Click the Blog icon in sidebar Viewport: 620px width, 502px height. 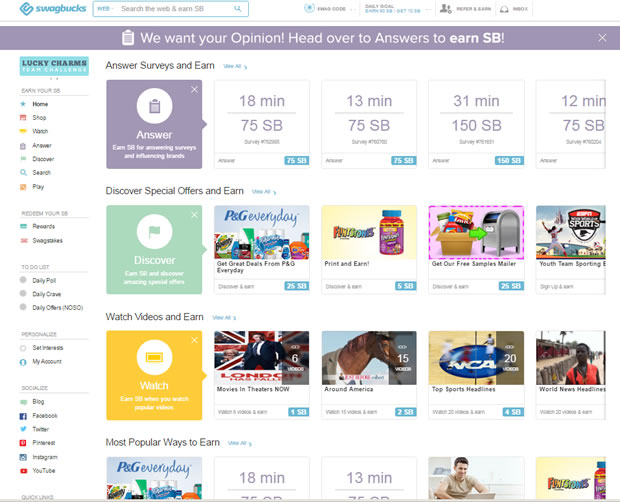(23, 402)
